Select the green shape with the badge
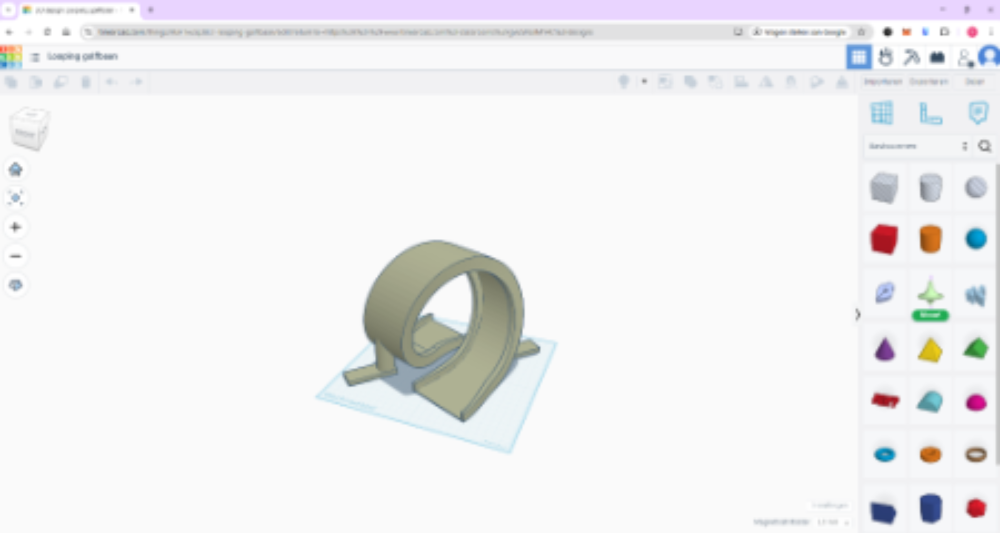 (930, 295)
